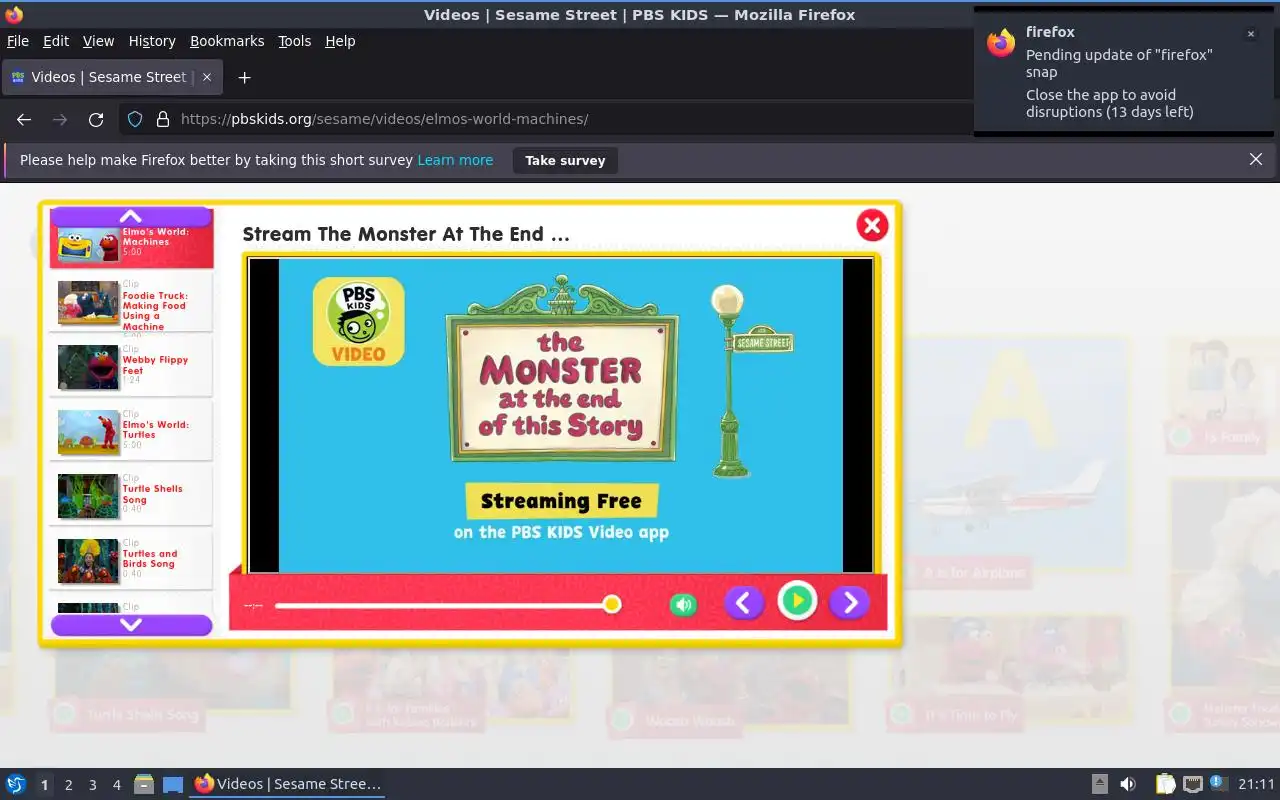The width and height of the screenshot is (1280, 800).
Task: Open the Bookmarks menu
Action: (227, 41)
